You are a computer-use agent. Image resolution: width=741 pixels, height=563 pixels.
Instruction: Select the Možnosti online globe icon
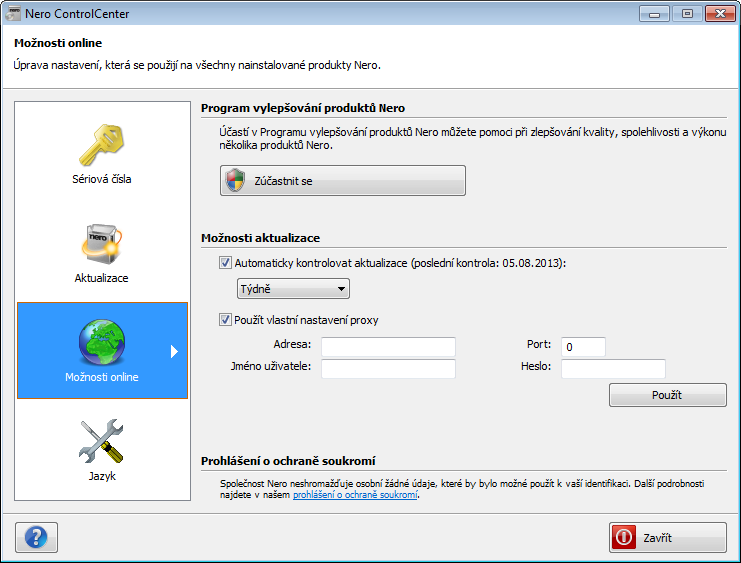pos(102,342)
